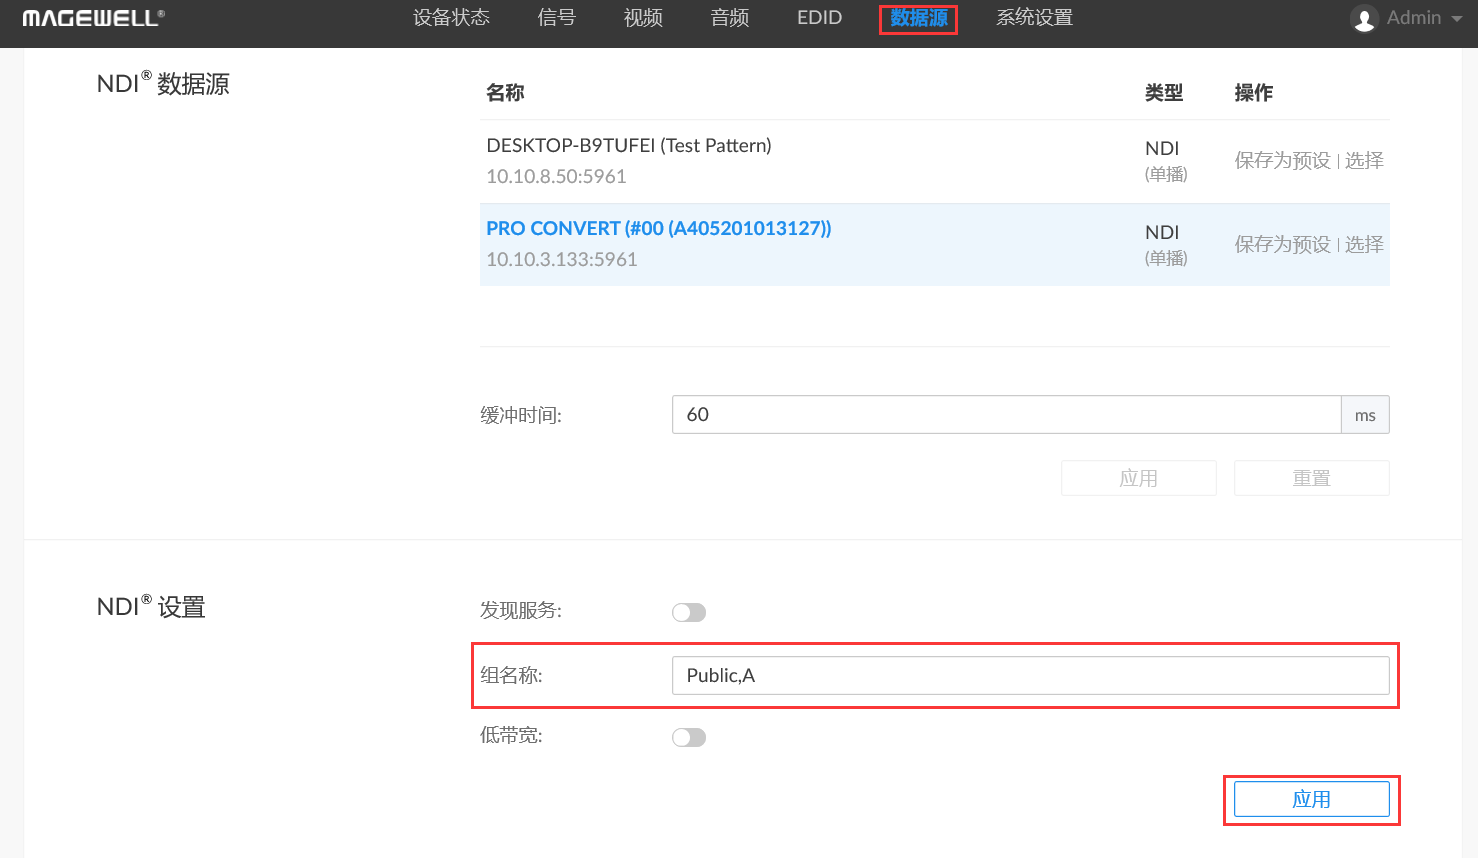Click 保存为预设 for PRO CONVERT source

[1282, 245]
